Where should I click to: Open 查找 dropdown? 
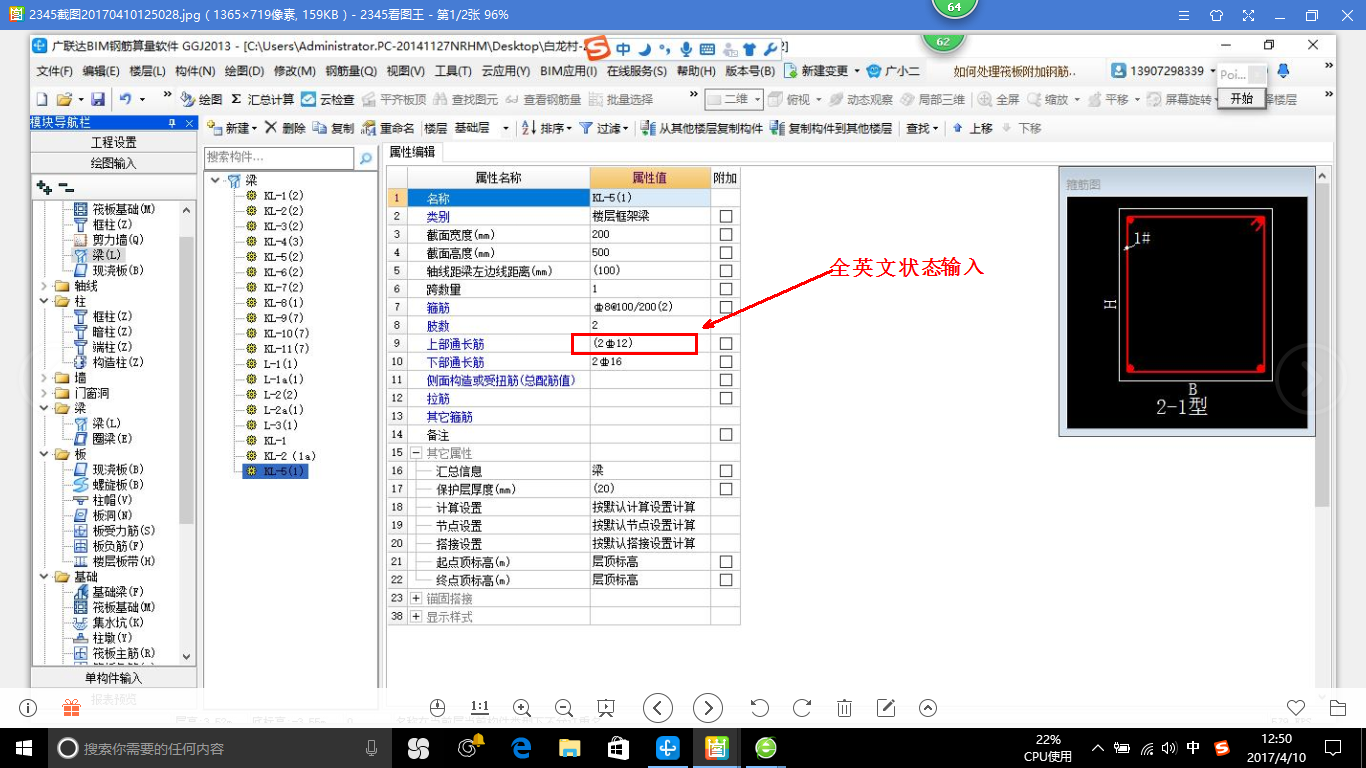922,128
